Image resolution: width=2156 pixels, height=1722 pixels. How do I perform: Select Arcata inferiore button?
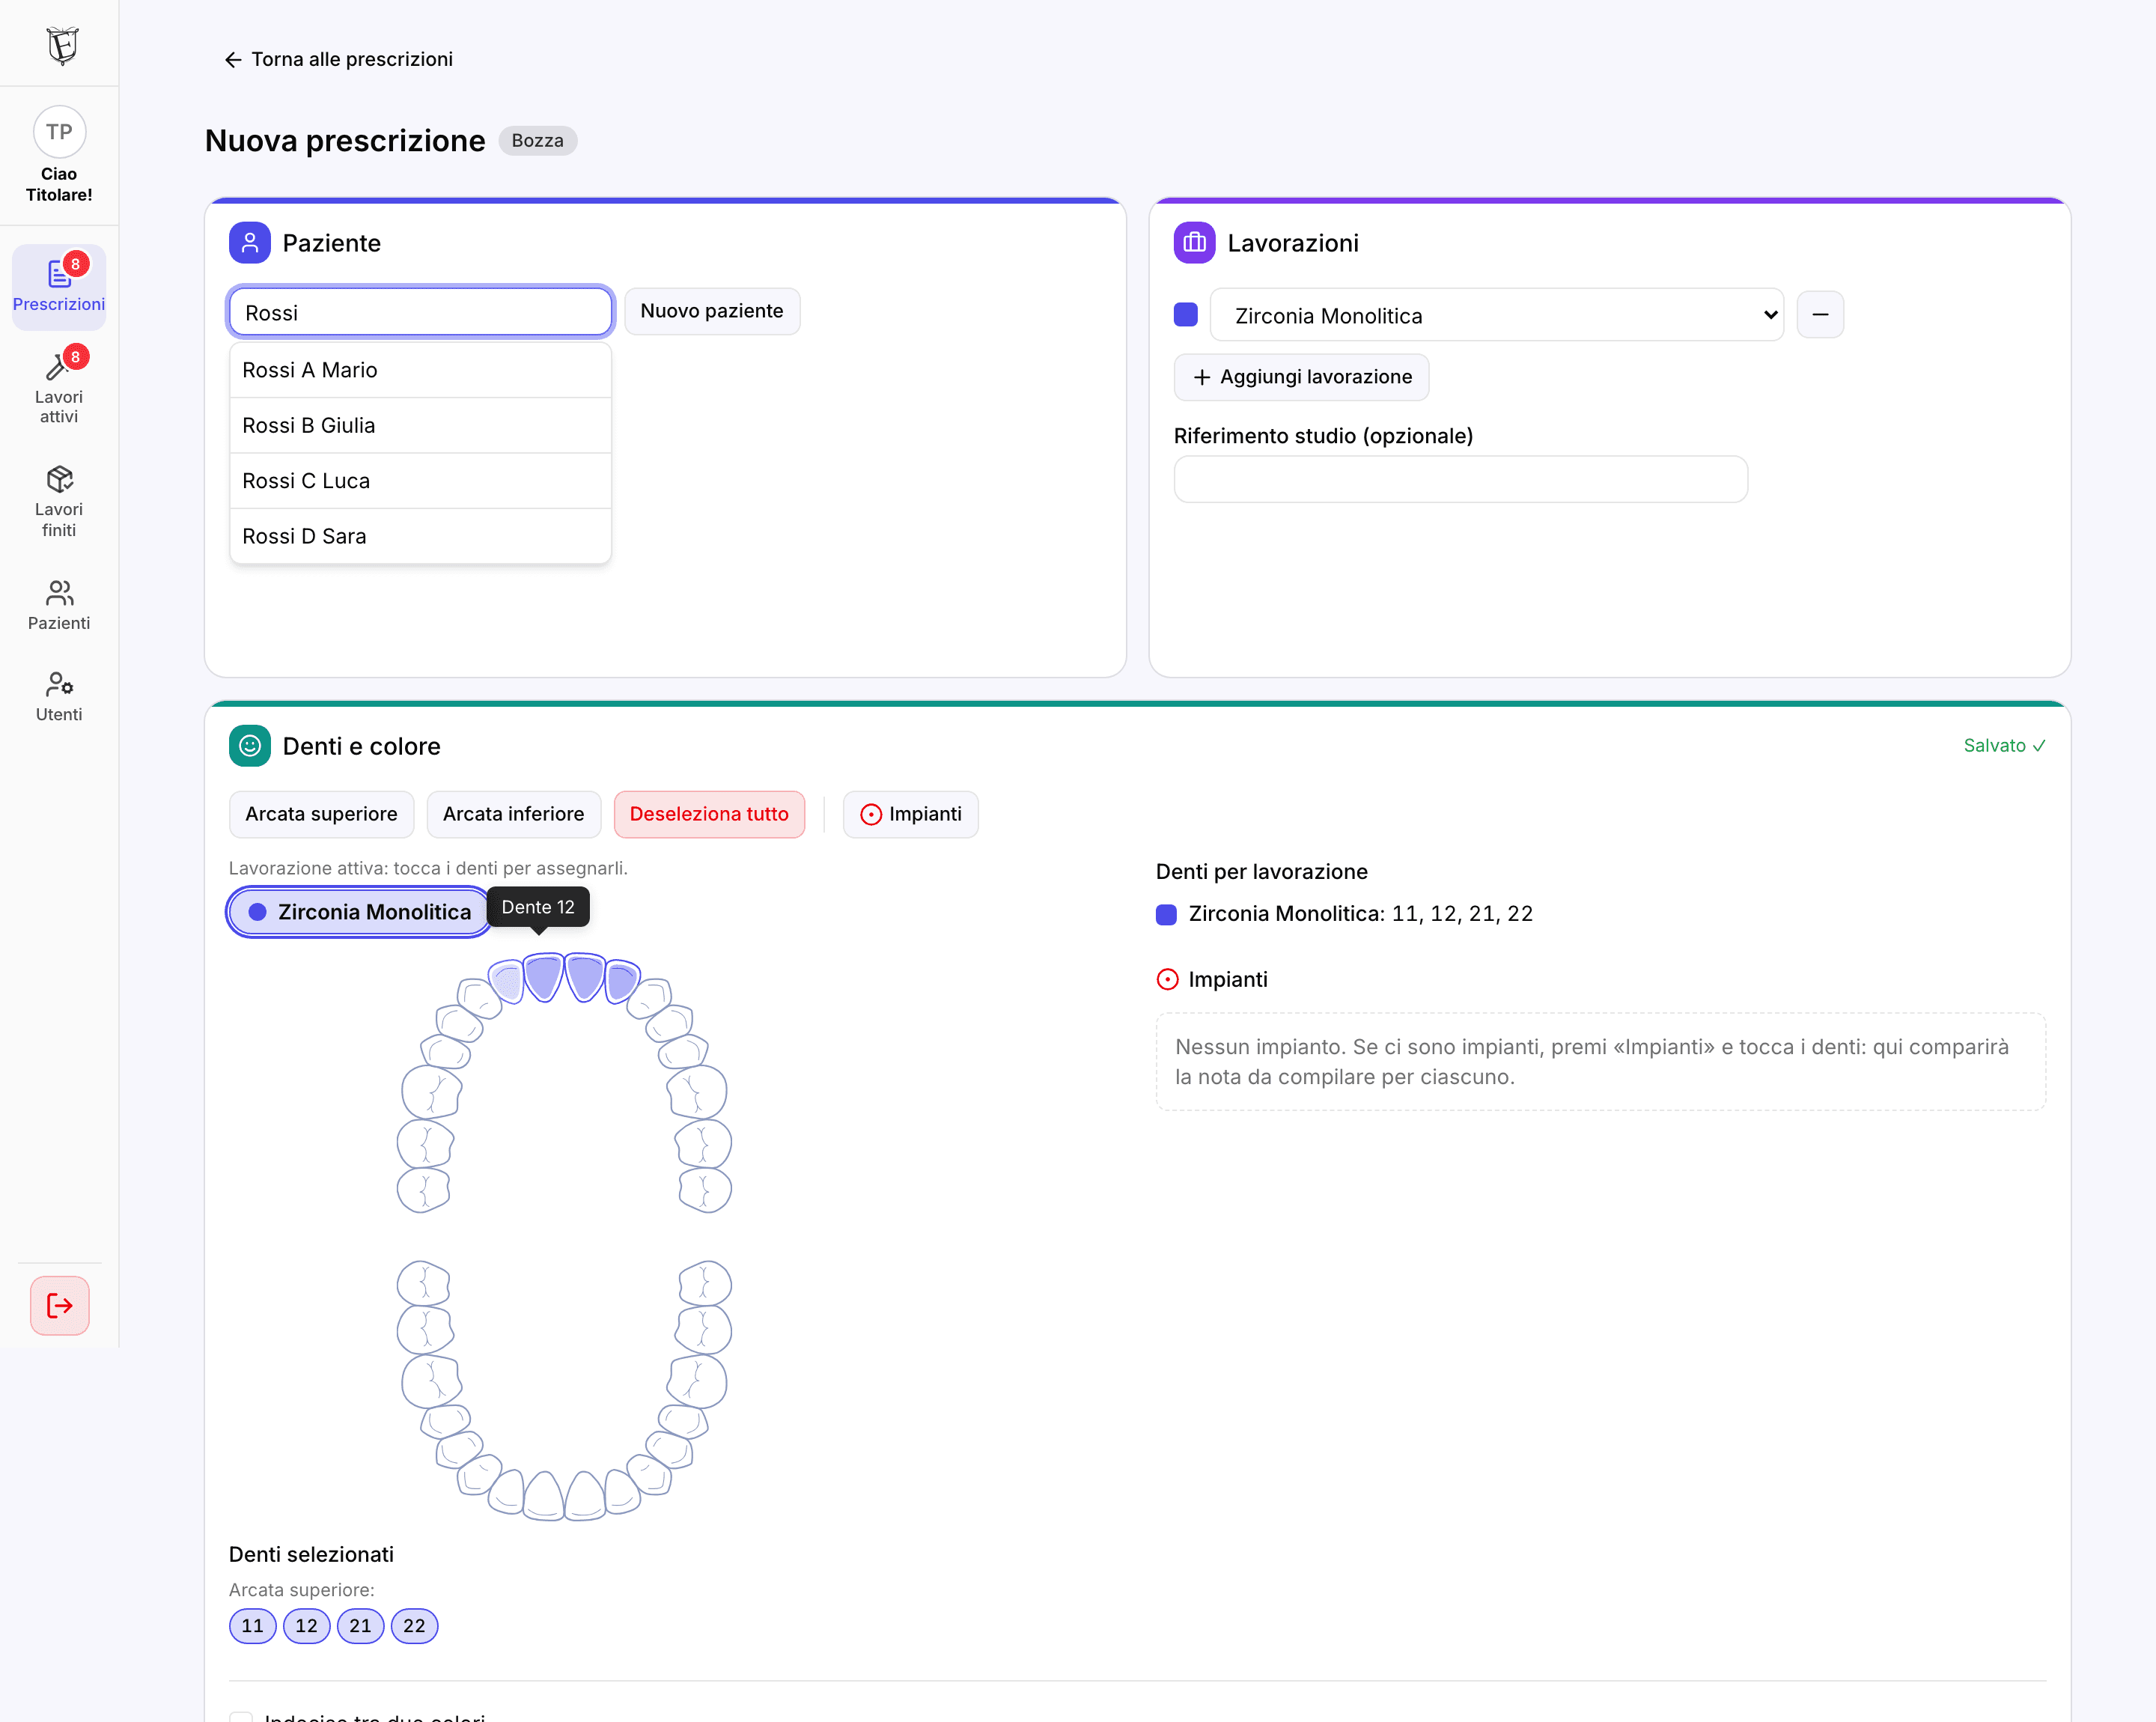tap(513, 814)
